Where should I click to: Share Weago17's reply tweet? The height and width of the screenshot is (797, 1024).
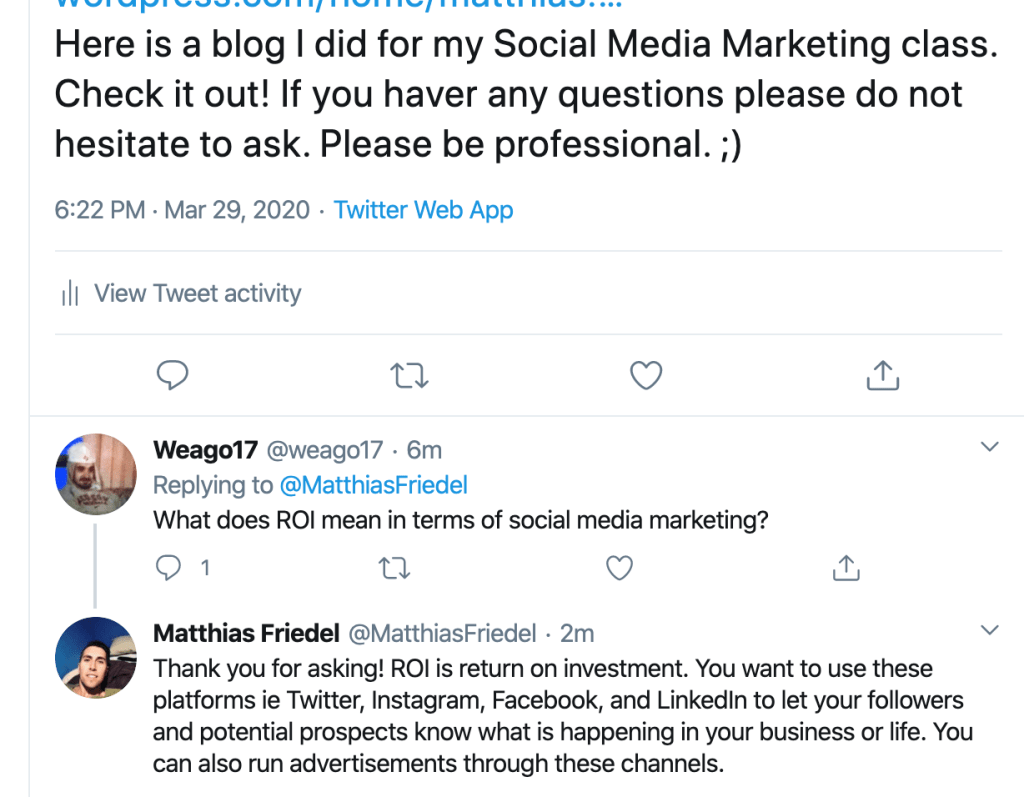click(846, 568)
